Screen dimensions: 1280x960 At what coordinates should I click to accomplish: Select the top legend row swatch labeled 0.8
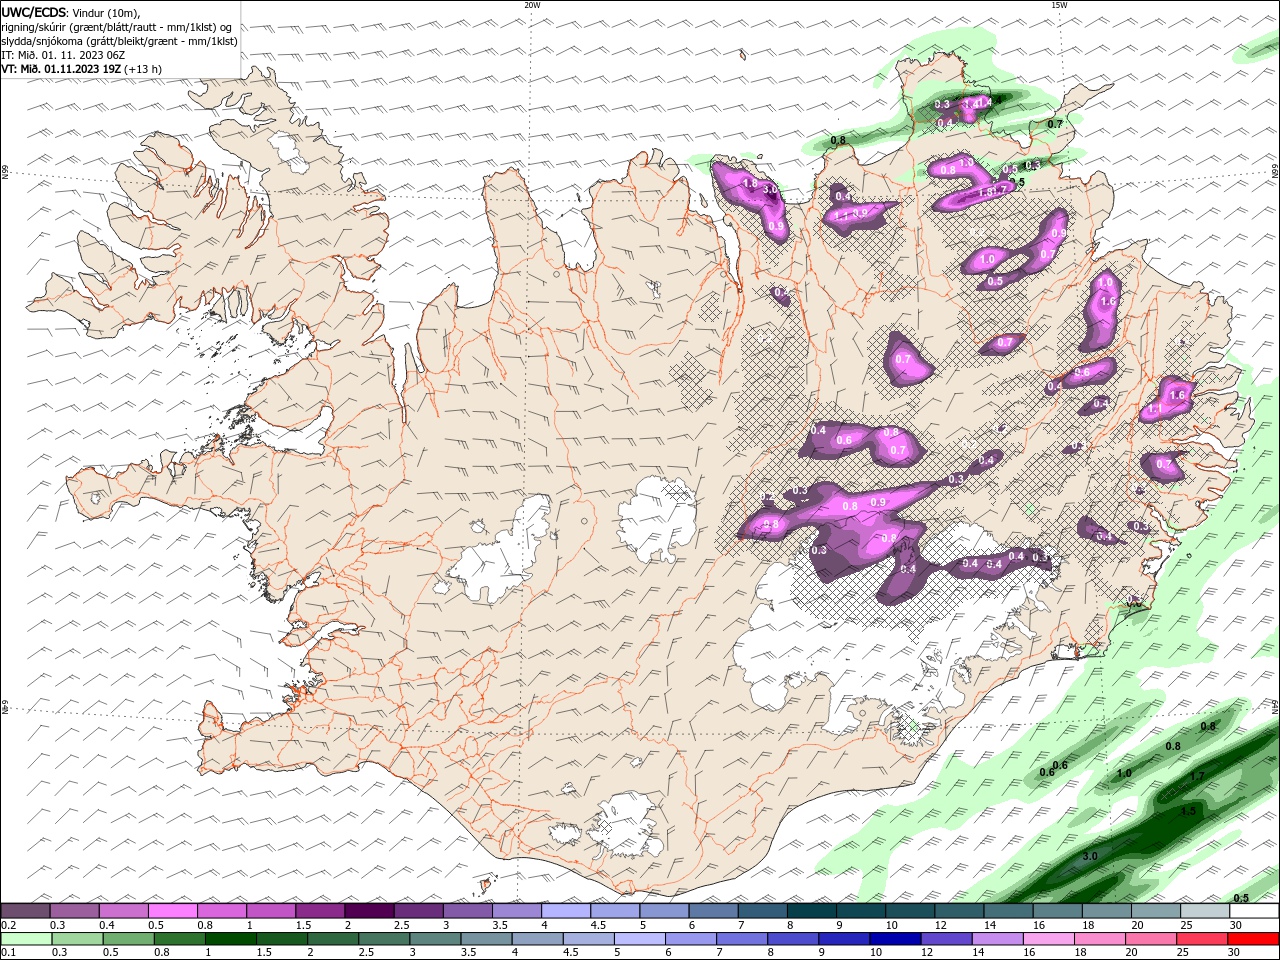coord(221,911)
